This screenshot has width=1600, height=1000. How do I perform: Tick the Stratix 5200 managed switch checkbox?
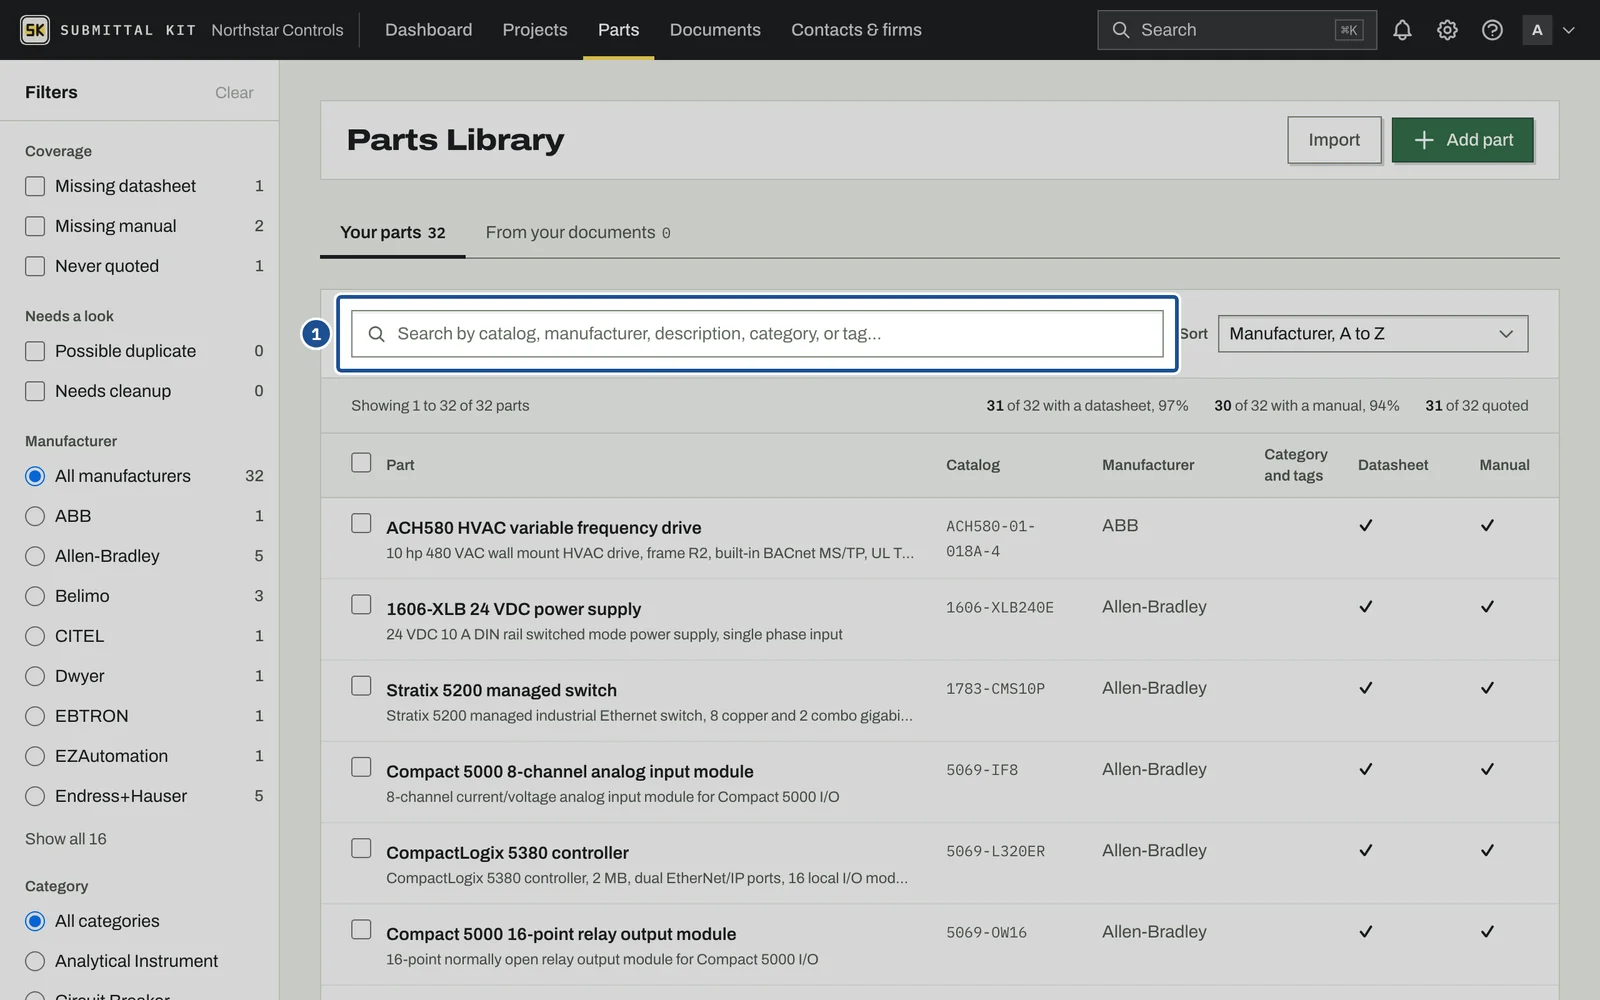pos(361,685)
